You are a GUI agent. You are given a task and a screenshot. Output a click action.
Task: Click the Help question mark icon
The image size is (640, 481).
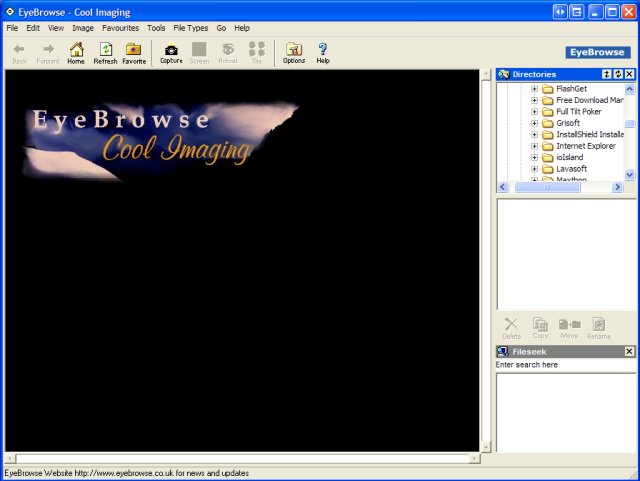(x=323, y=52)
